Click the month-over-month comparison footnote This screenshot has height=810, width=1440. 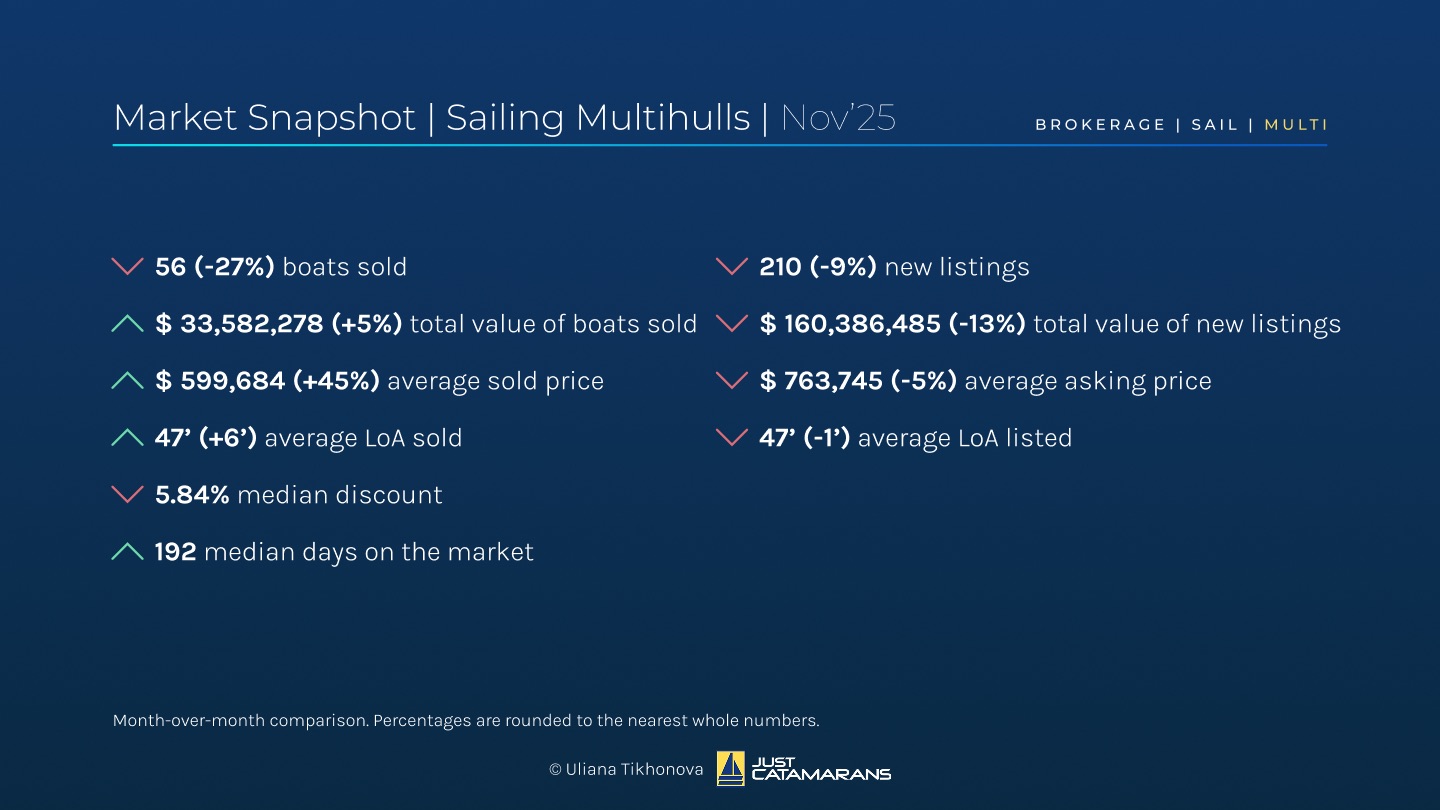(x=466, y=720)
